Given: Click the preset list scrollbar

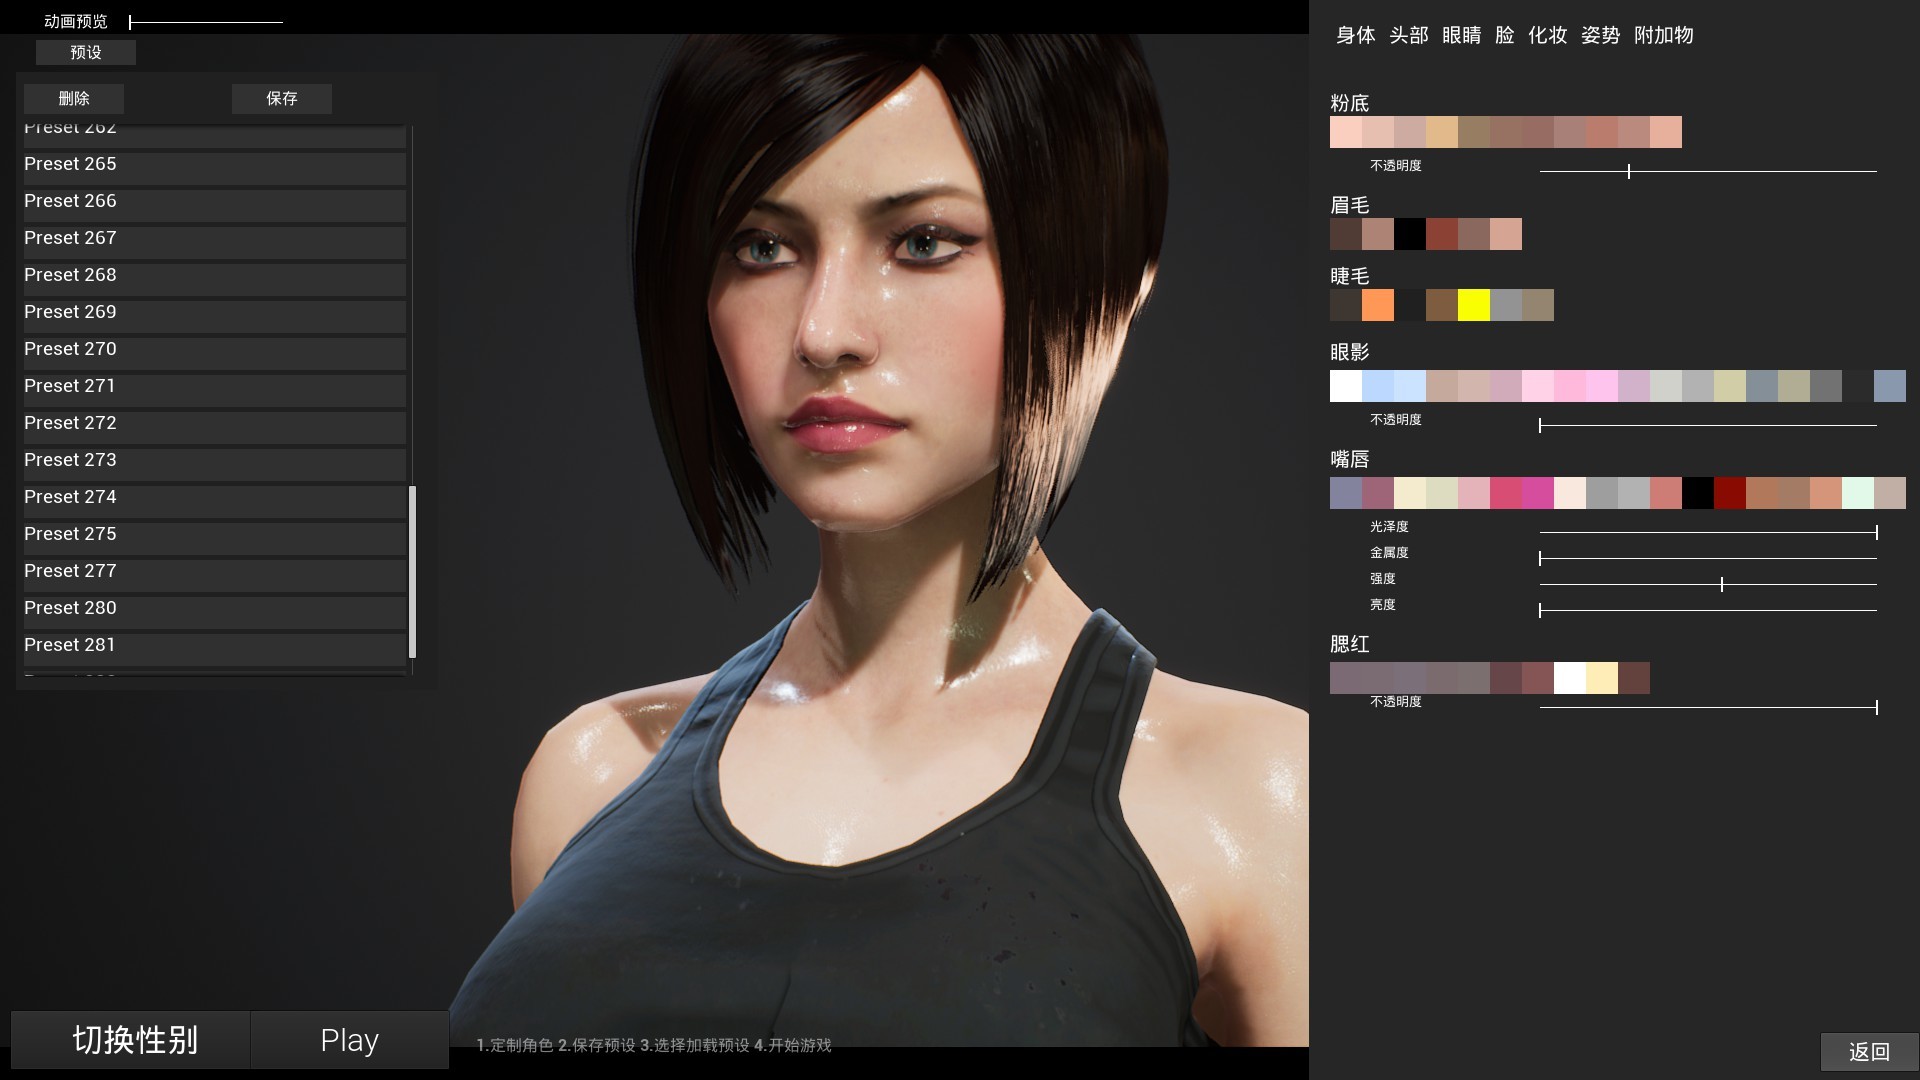Looking at the screenshot, I should 412,572.
